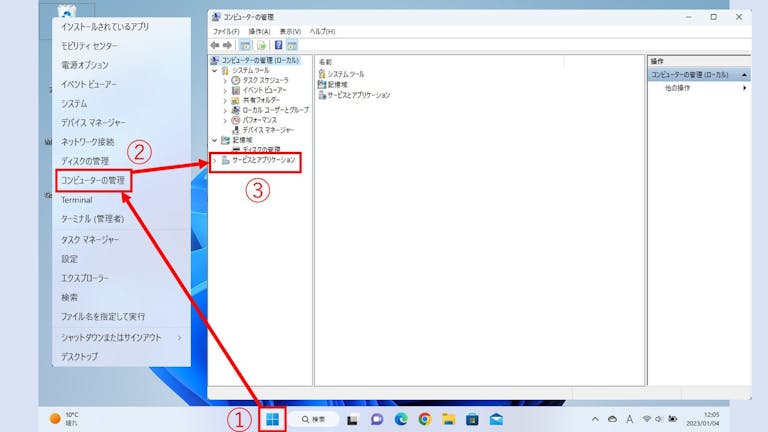
Task: Click the デバイス マネージャー icon in tree
Action: 236,130
